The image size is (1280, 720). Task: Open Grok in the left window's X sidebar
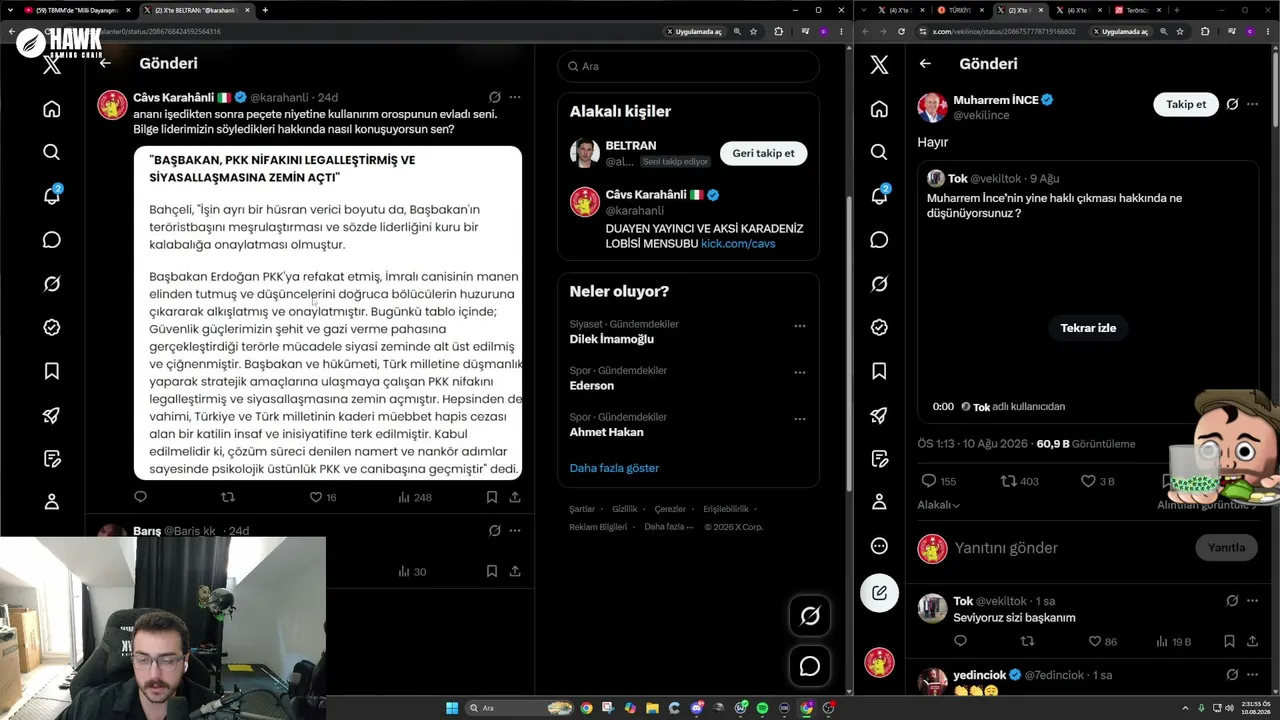[x=52, y=284]
